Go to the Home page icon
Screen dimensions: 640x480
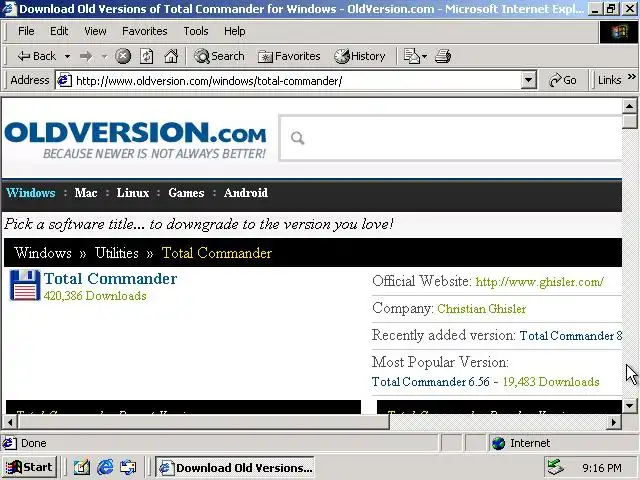171,56
